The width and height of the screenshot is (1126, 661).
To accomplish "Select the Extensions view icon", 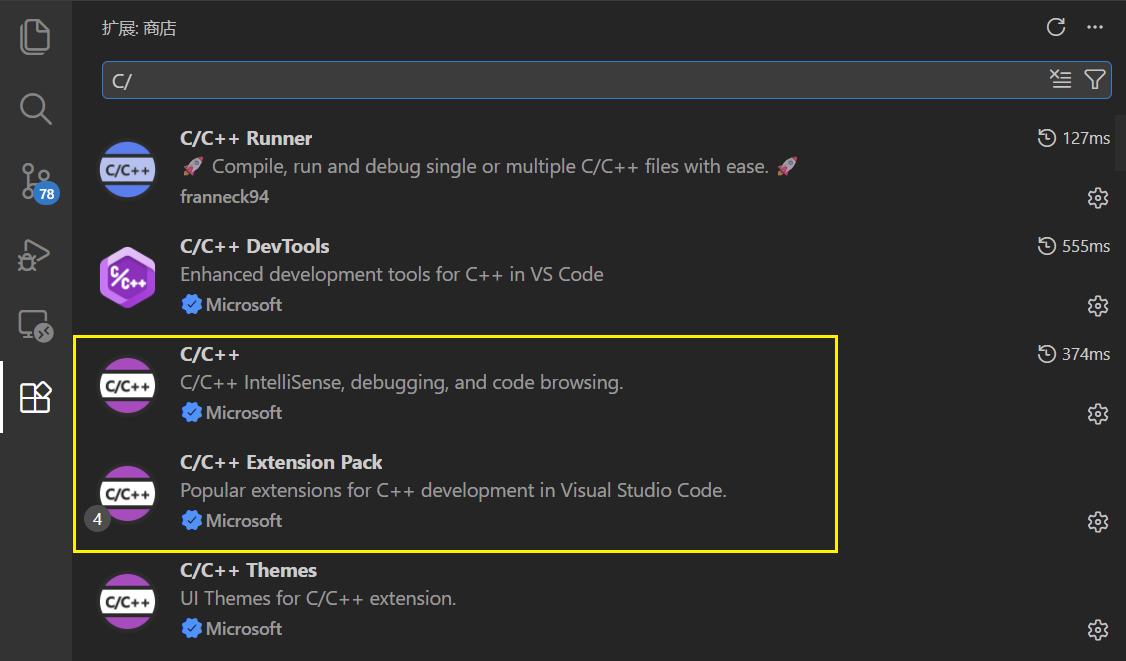I will point(35,397).
